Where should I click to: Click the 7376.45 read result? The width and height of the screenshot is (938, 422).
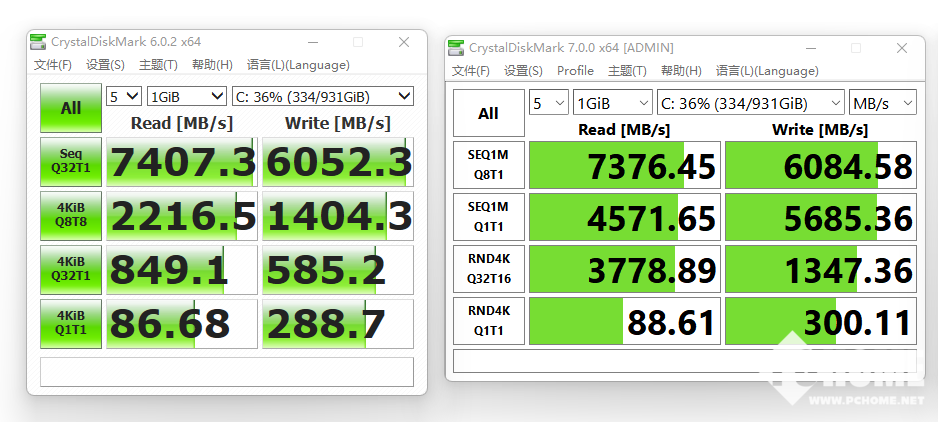point(625,165)
